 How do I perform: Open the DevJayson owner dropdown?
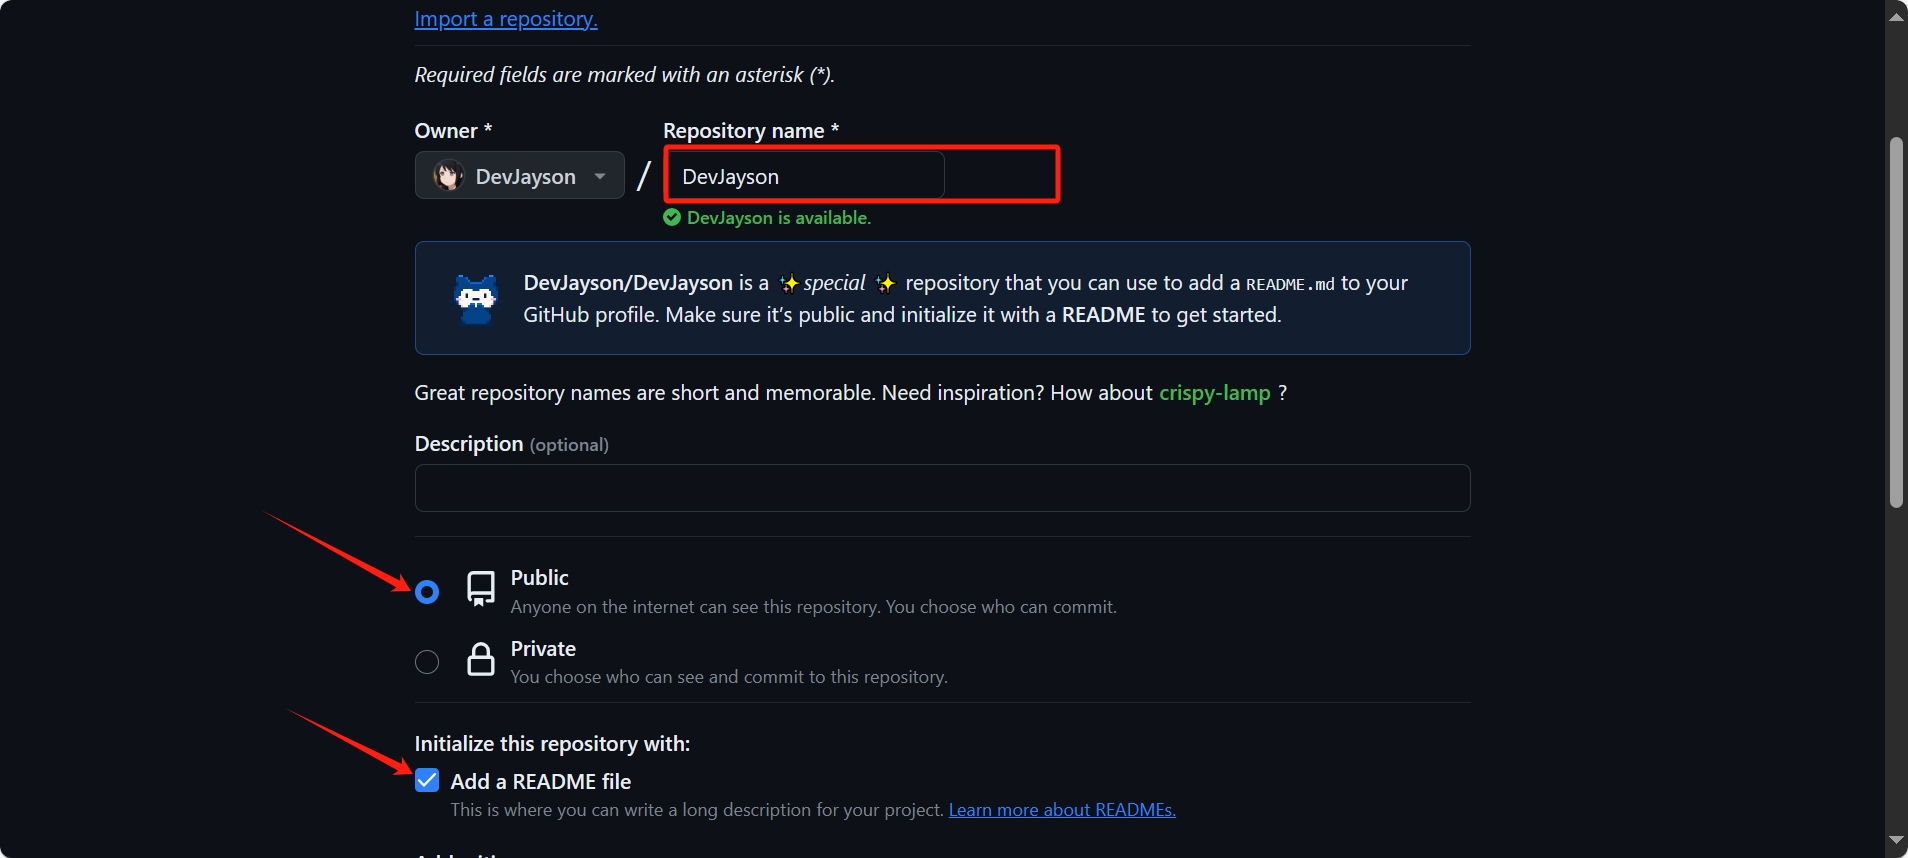(520, 176)
